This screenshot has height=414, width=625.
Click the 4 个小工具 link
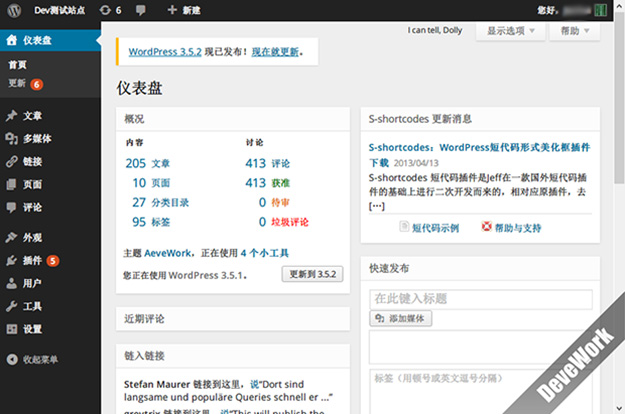(x=265, y=253)
